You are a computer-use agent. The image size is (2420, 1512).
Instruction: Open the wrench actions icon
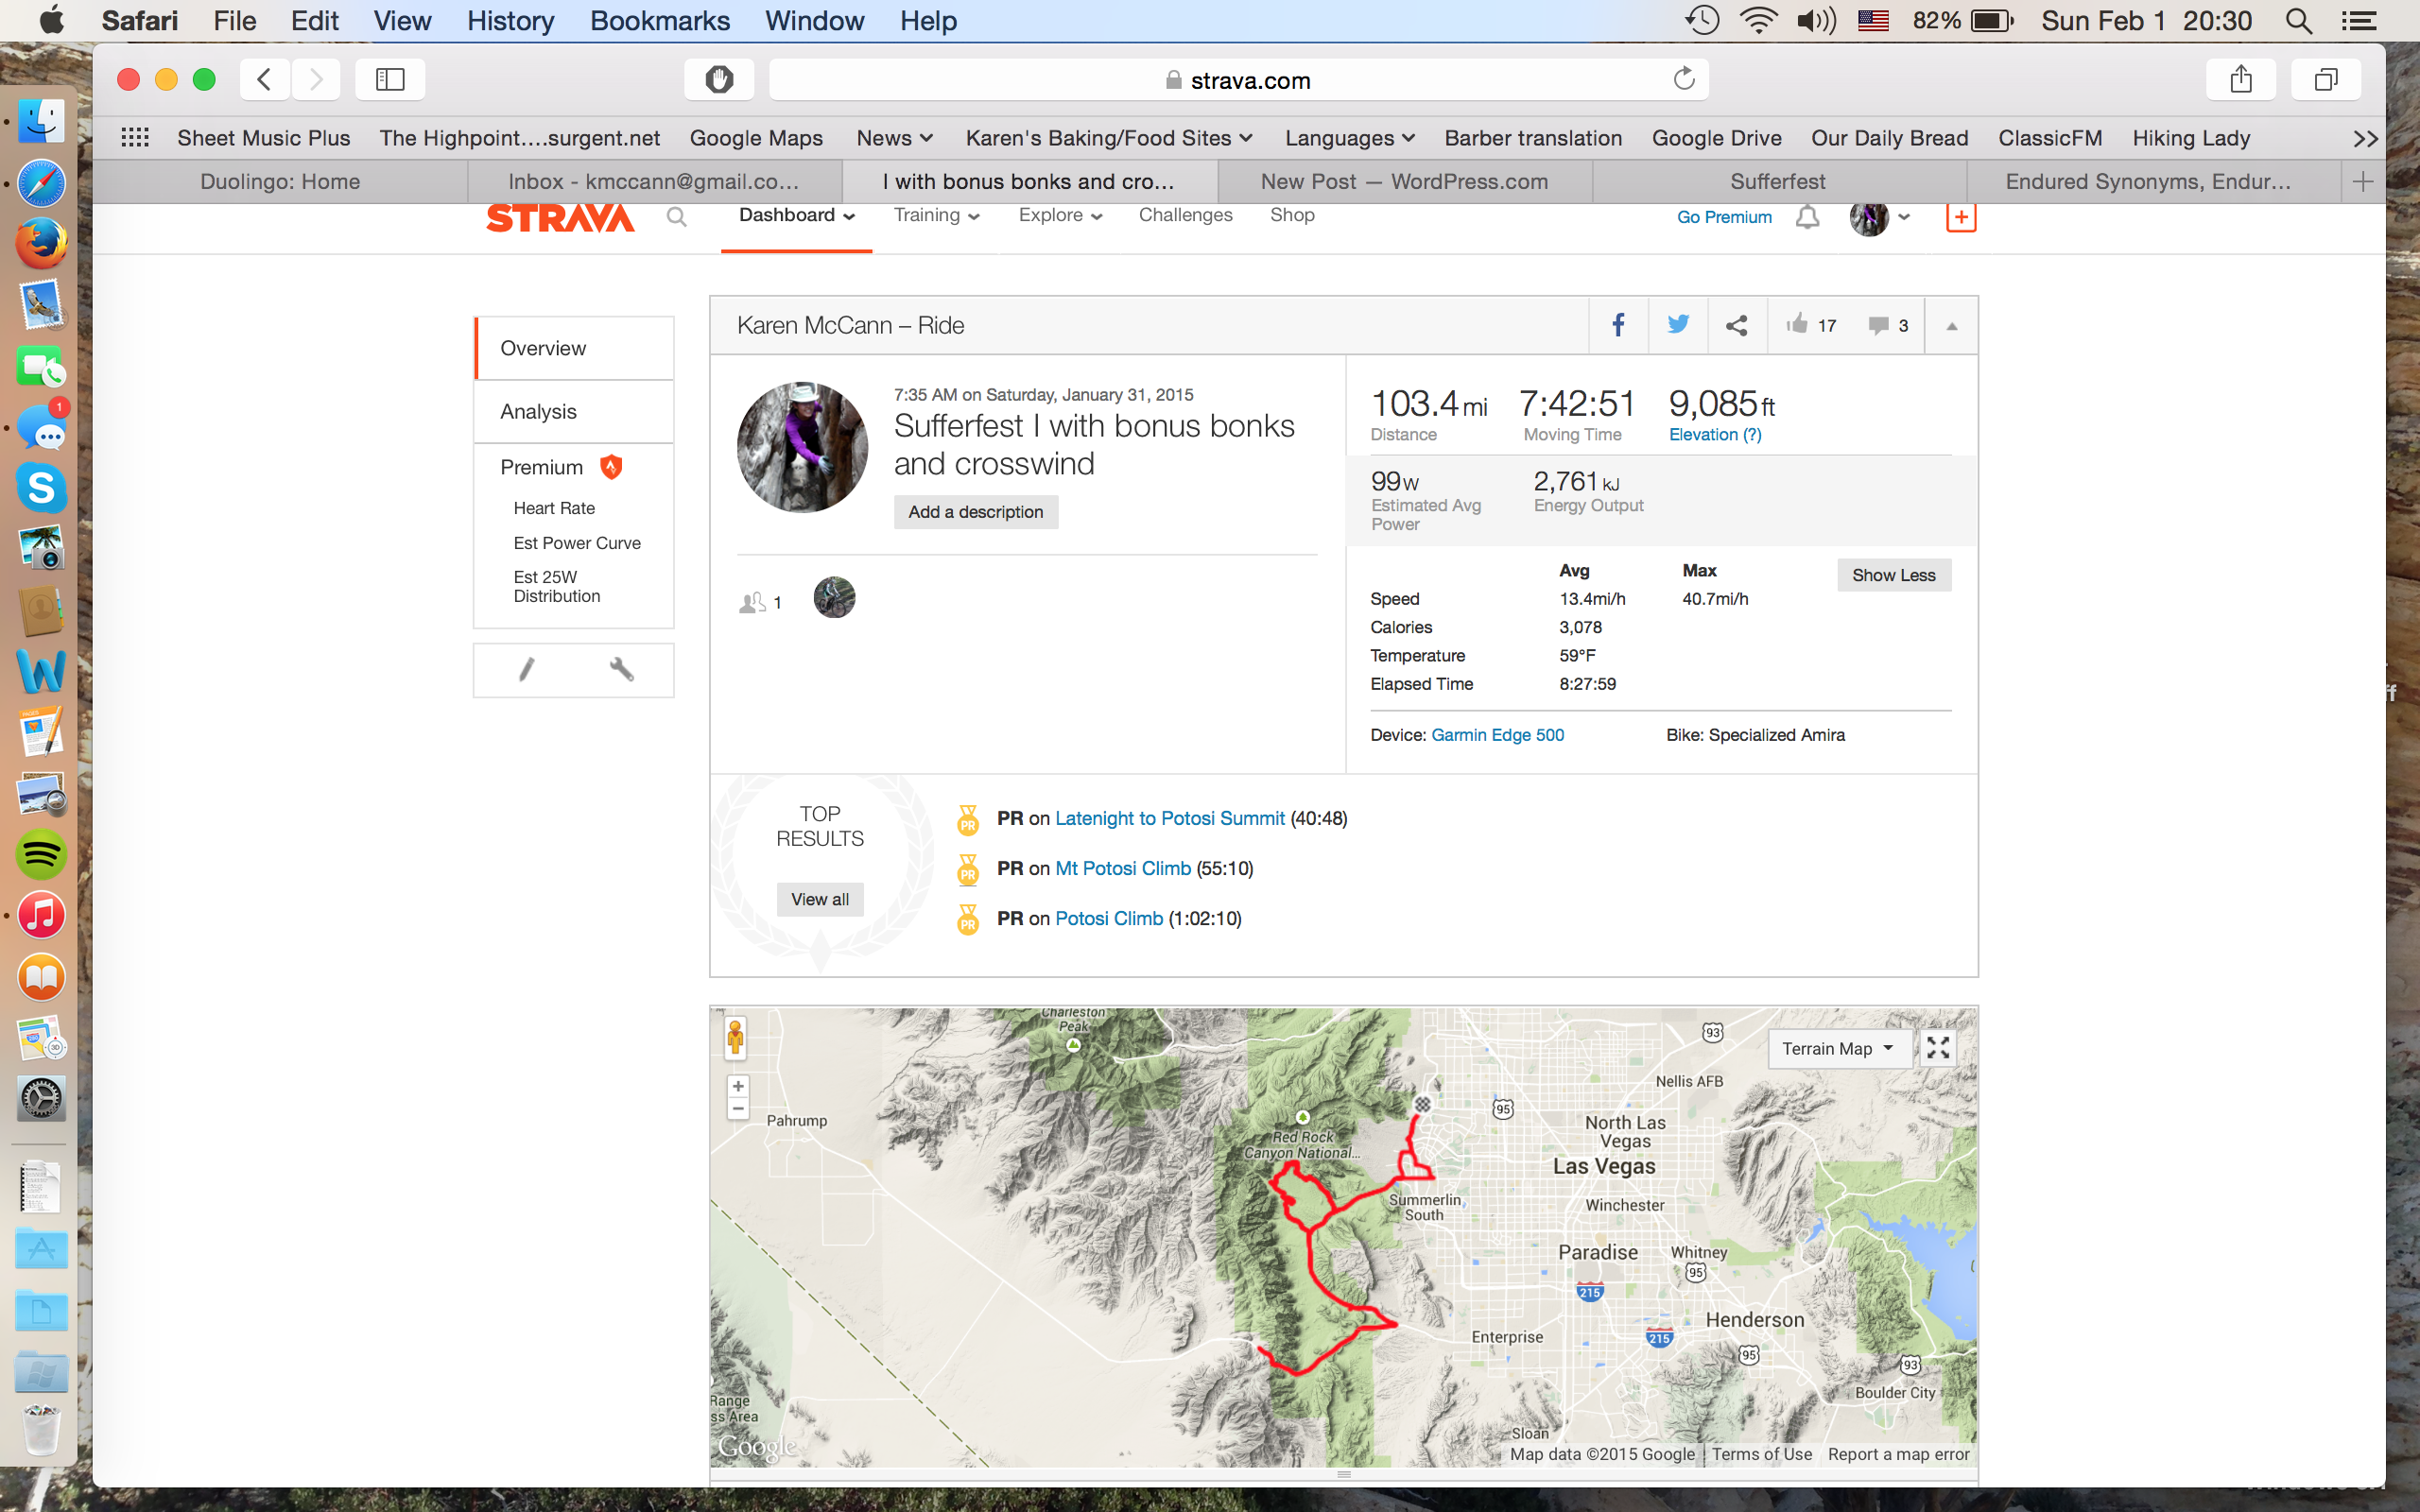621,669
